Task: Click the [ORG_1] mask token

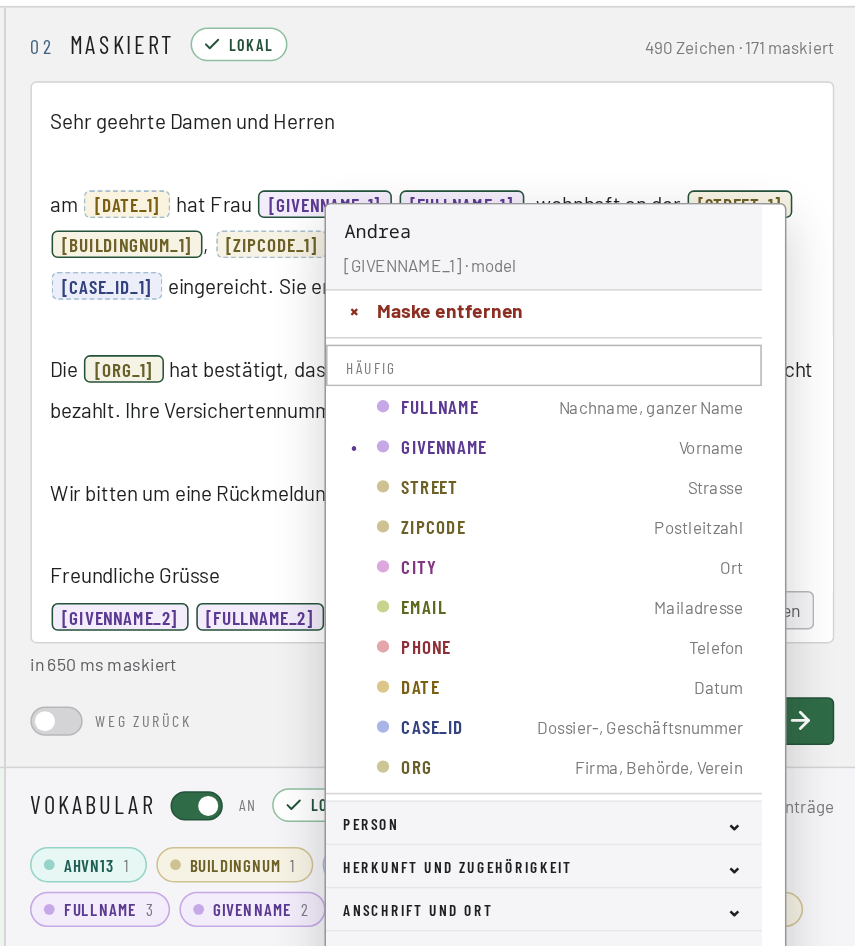Action: [x=124, y=369]
